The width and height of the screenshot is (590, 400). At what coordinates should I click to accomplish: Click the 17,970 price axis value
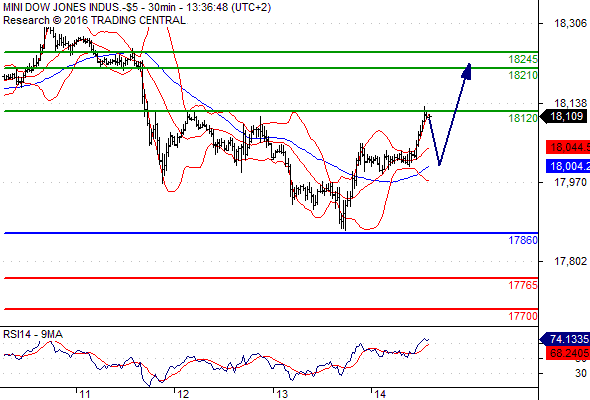tap(570, 183)
